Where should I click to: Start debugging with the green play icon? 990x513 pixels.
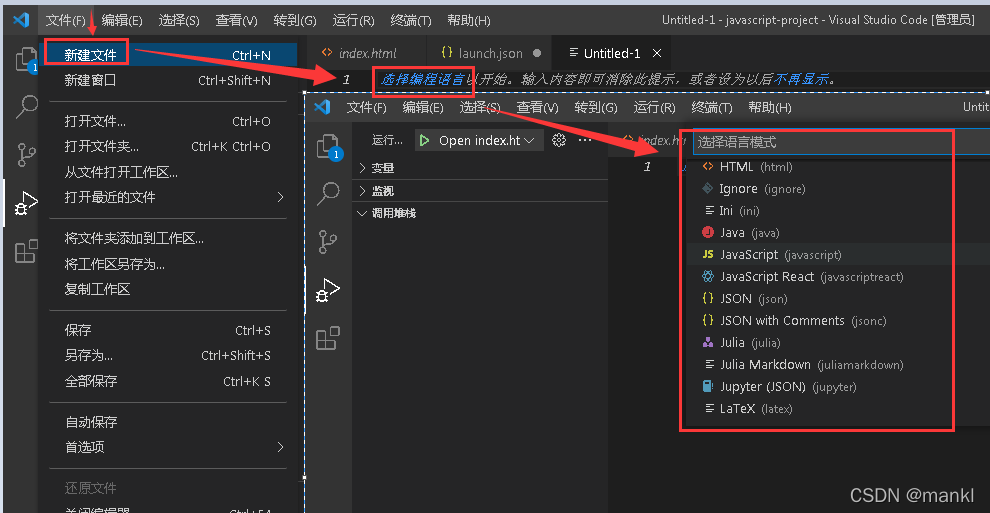click(x=424, y=140)
